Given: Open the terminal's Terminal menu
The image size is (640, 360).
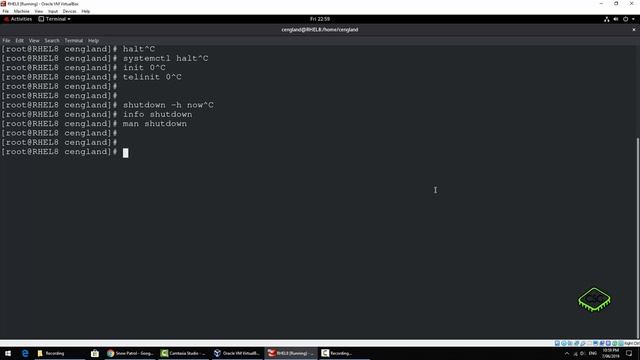Looking at the screenshot, I should 73,40.
